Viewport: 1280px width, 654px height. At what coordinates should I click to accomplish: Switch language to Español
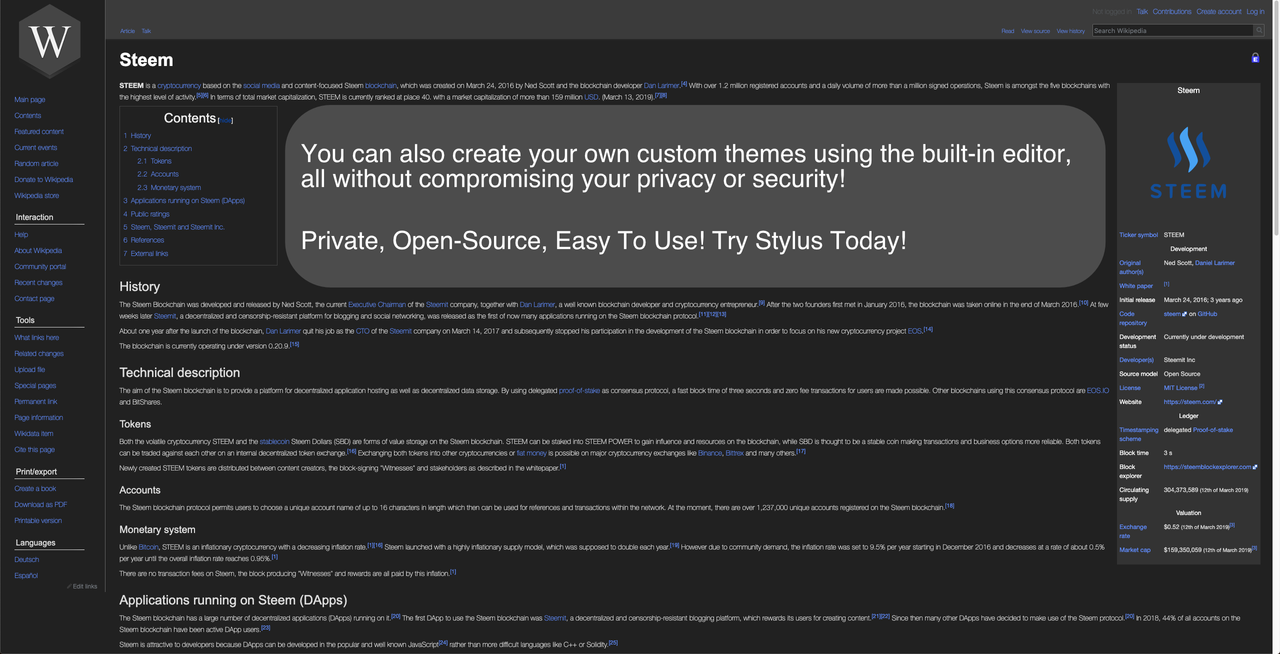(26, 576)
